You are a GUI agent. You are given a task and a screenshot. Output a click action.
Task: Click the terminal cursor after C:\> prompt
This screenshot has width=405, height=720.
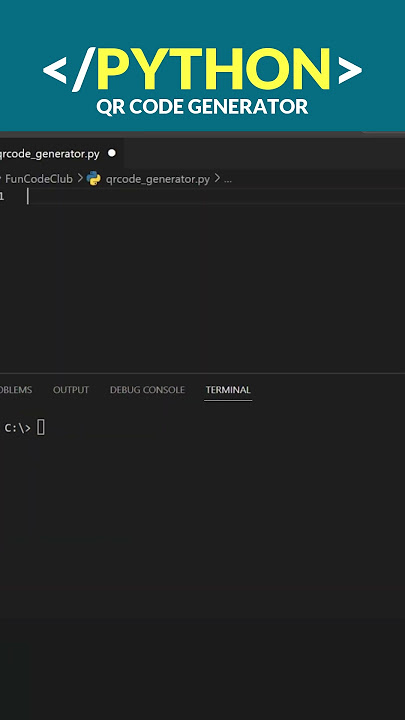(x=41, y=428)
